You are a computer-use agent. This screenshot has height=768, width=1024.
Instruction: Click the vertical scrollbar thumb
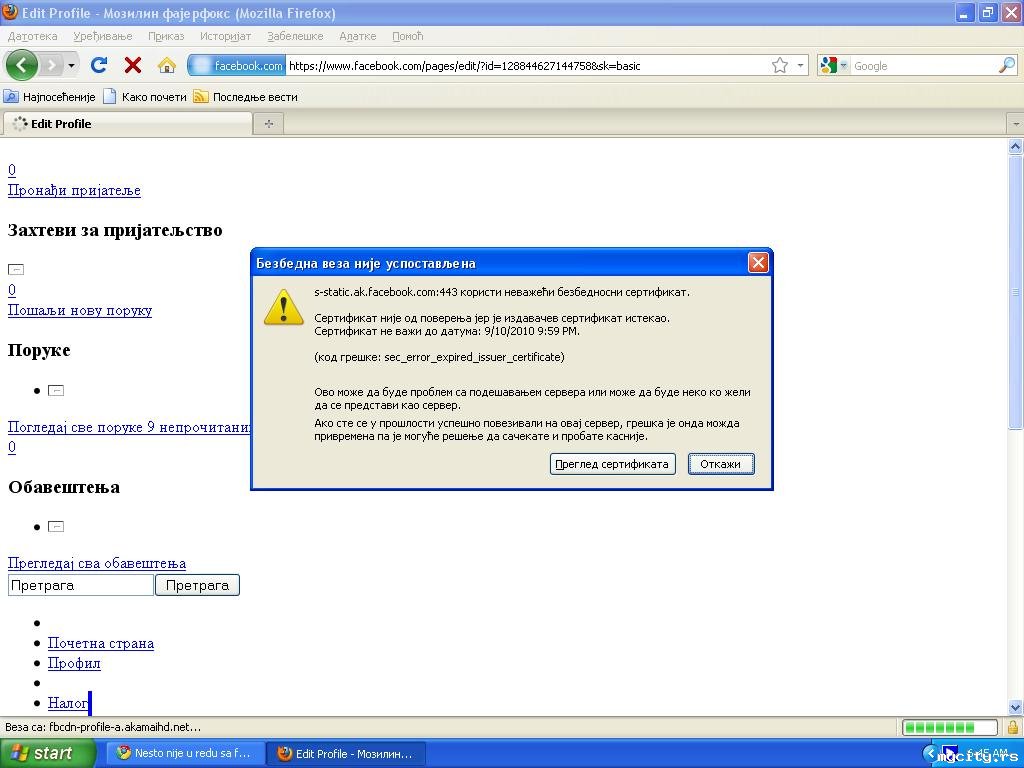(x=1015, y=291)
